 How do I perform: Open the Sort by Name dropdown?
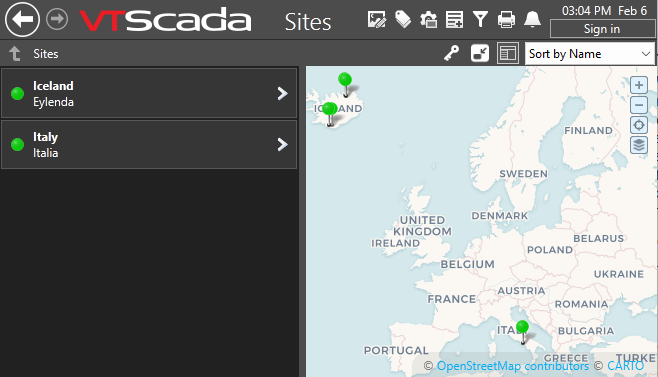point(590,54)
